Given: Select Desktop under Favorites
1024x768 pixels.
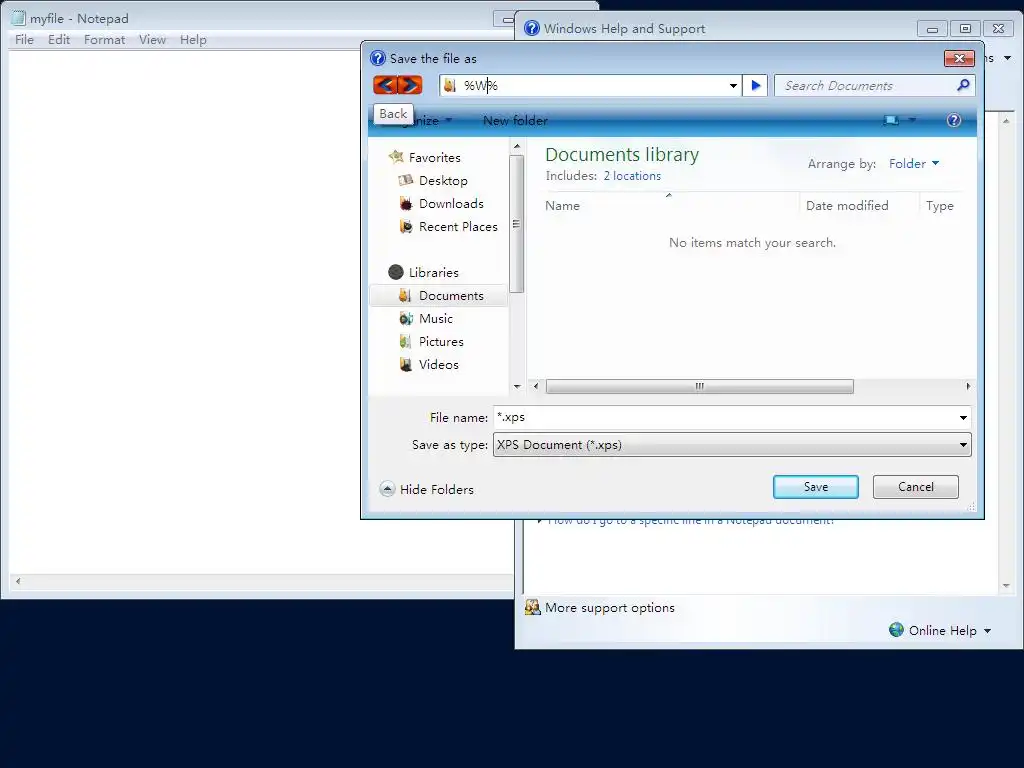Looking at the screenshot, I should pos(443,180).
